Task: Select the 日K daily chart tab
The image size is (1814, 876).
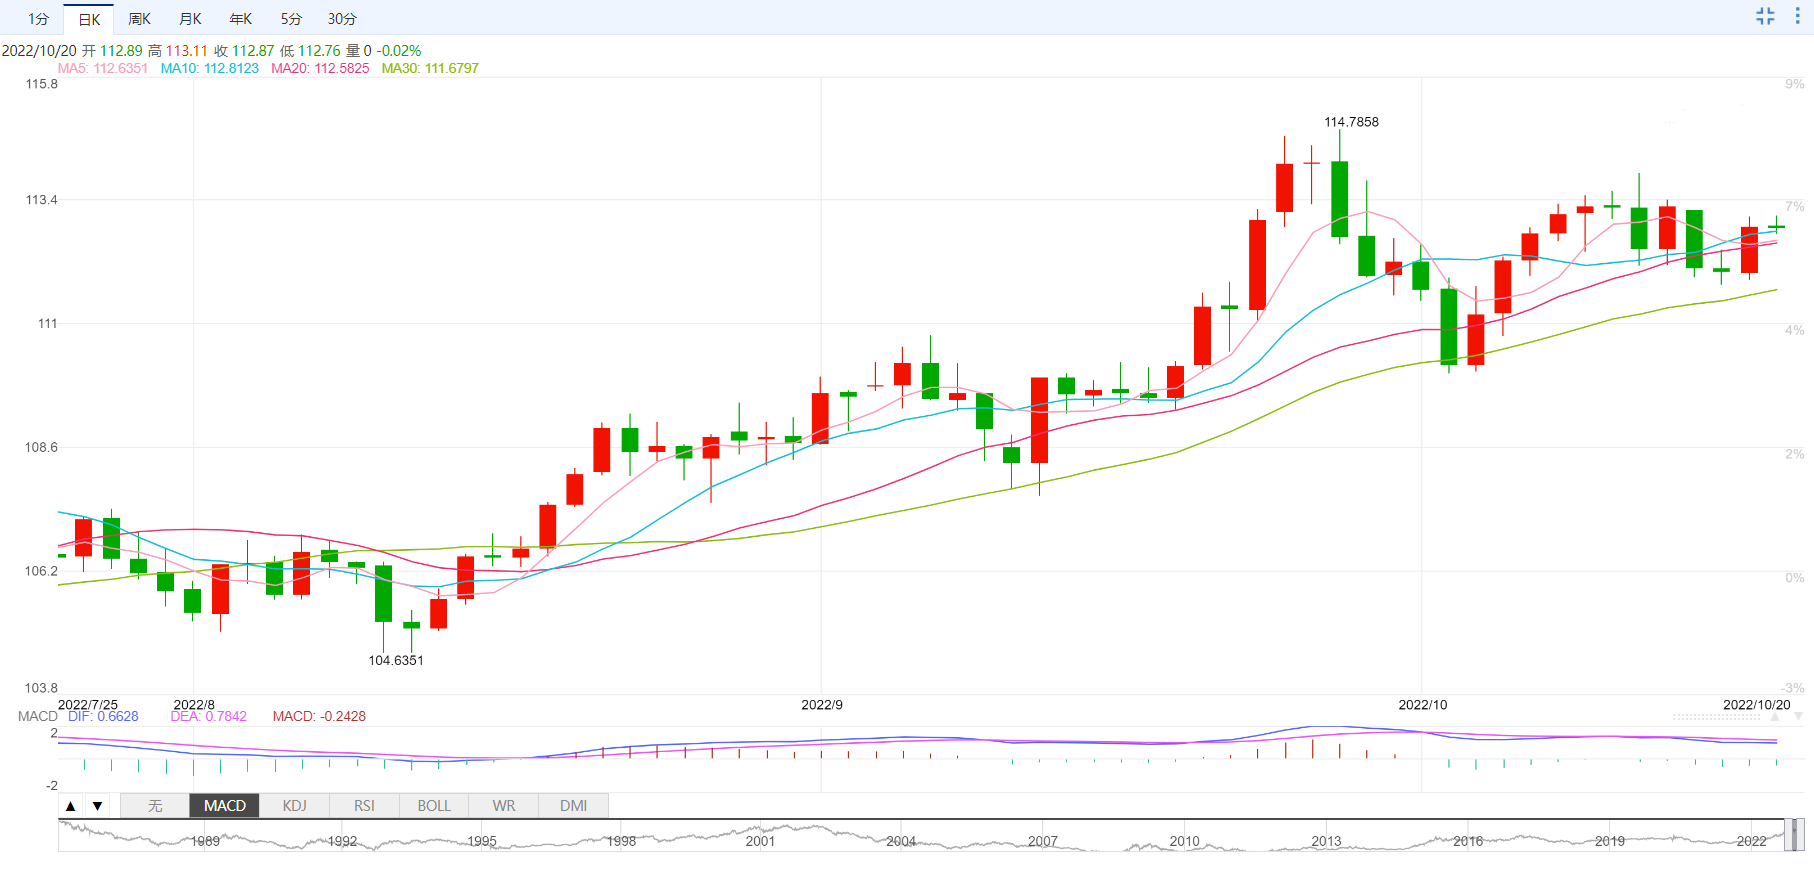Action: 89,19
